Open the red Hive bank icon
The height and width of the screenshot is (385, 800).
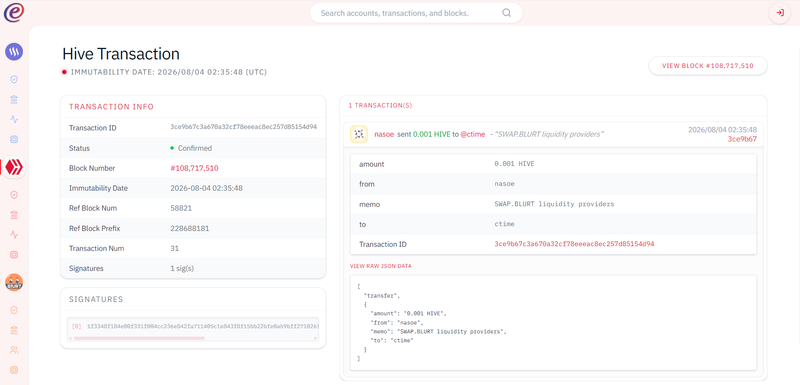point(14,215)
